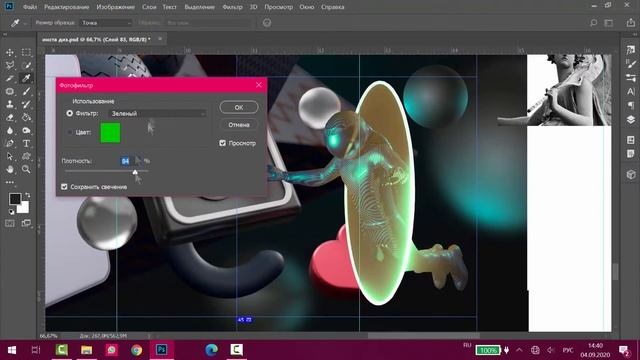Image resolution: width=640 pixels, height=360 pixels.
Task: Click OK in the Фотофильтр dialog
Action: point(239,107)
